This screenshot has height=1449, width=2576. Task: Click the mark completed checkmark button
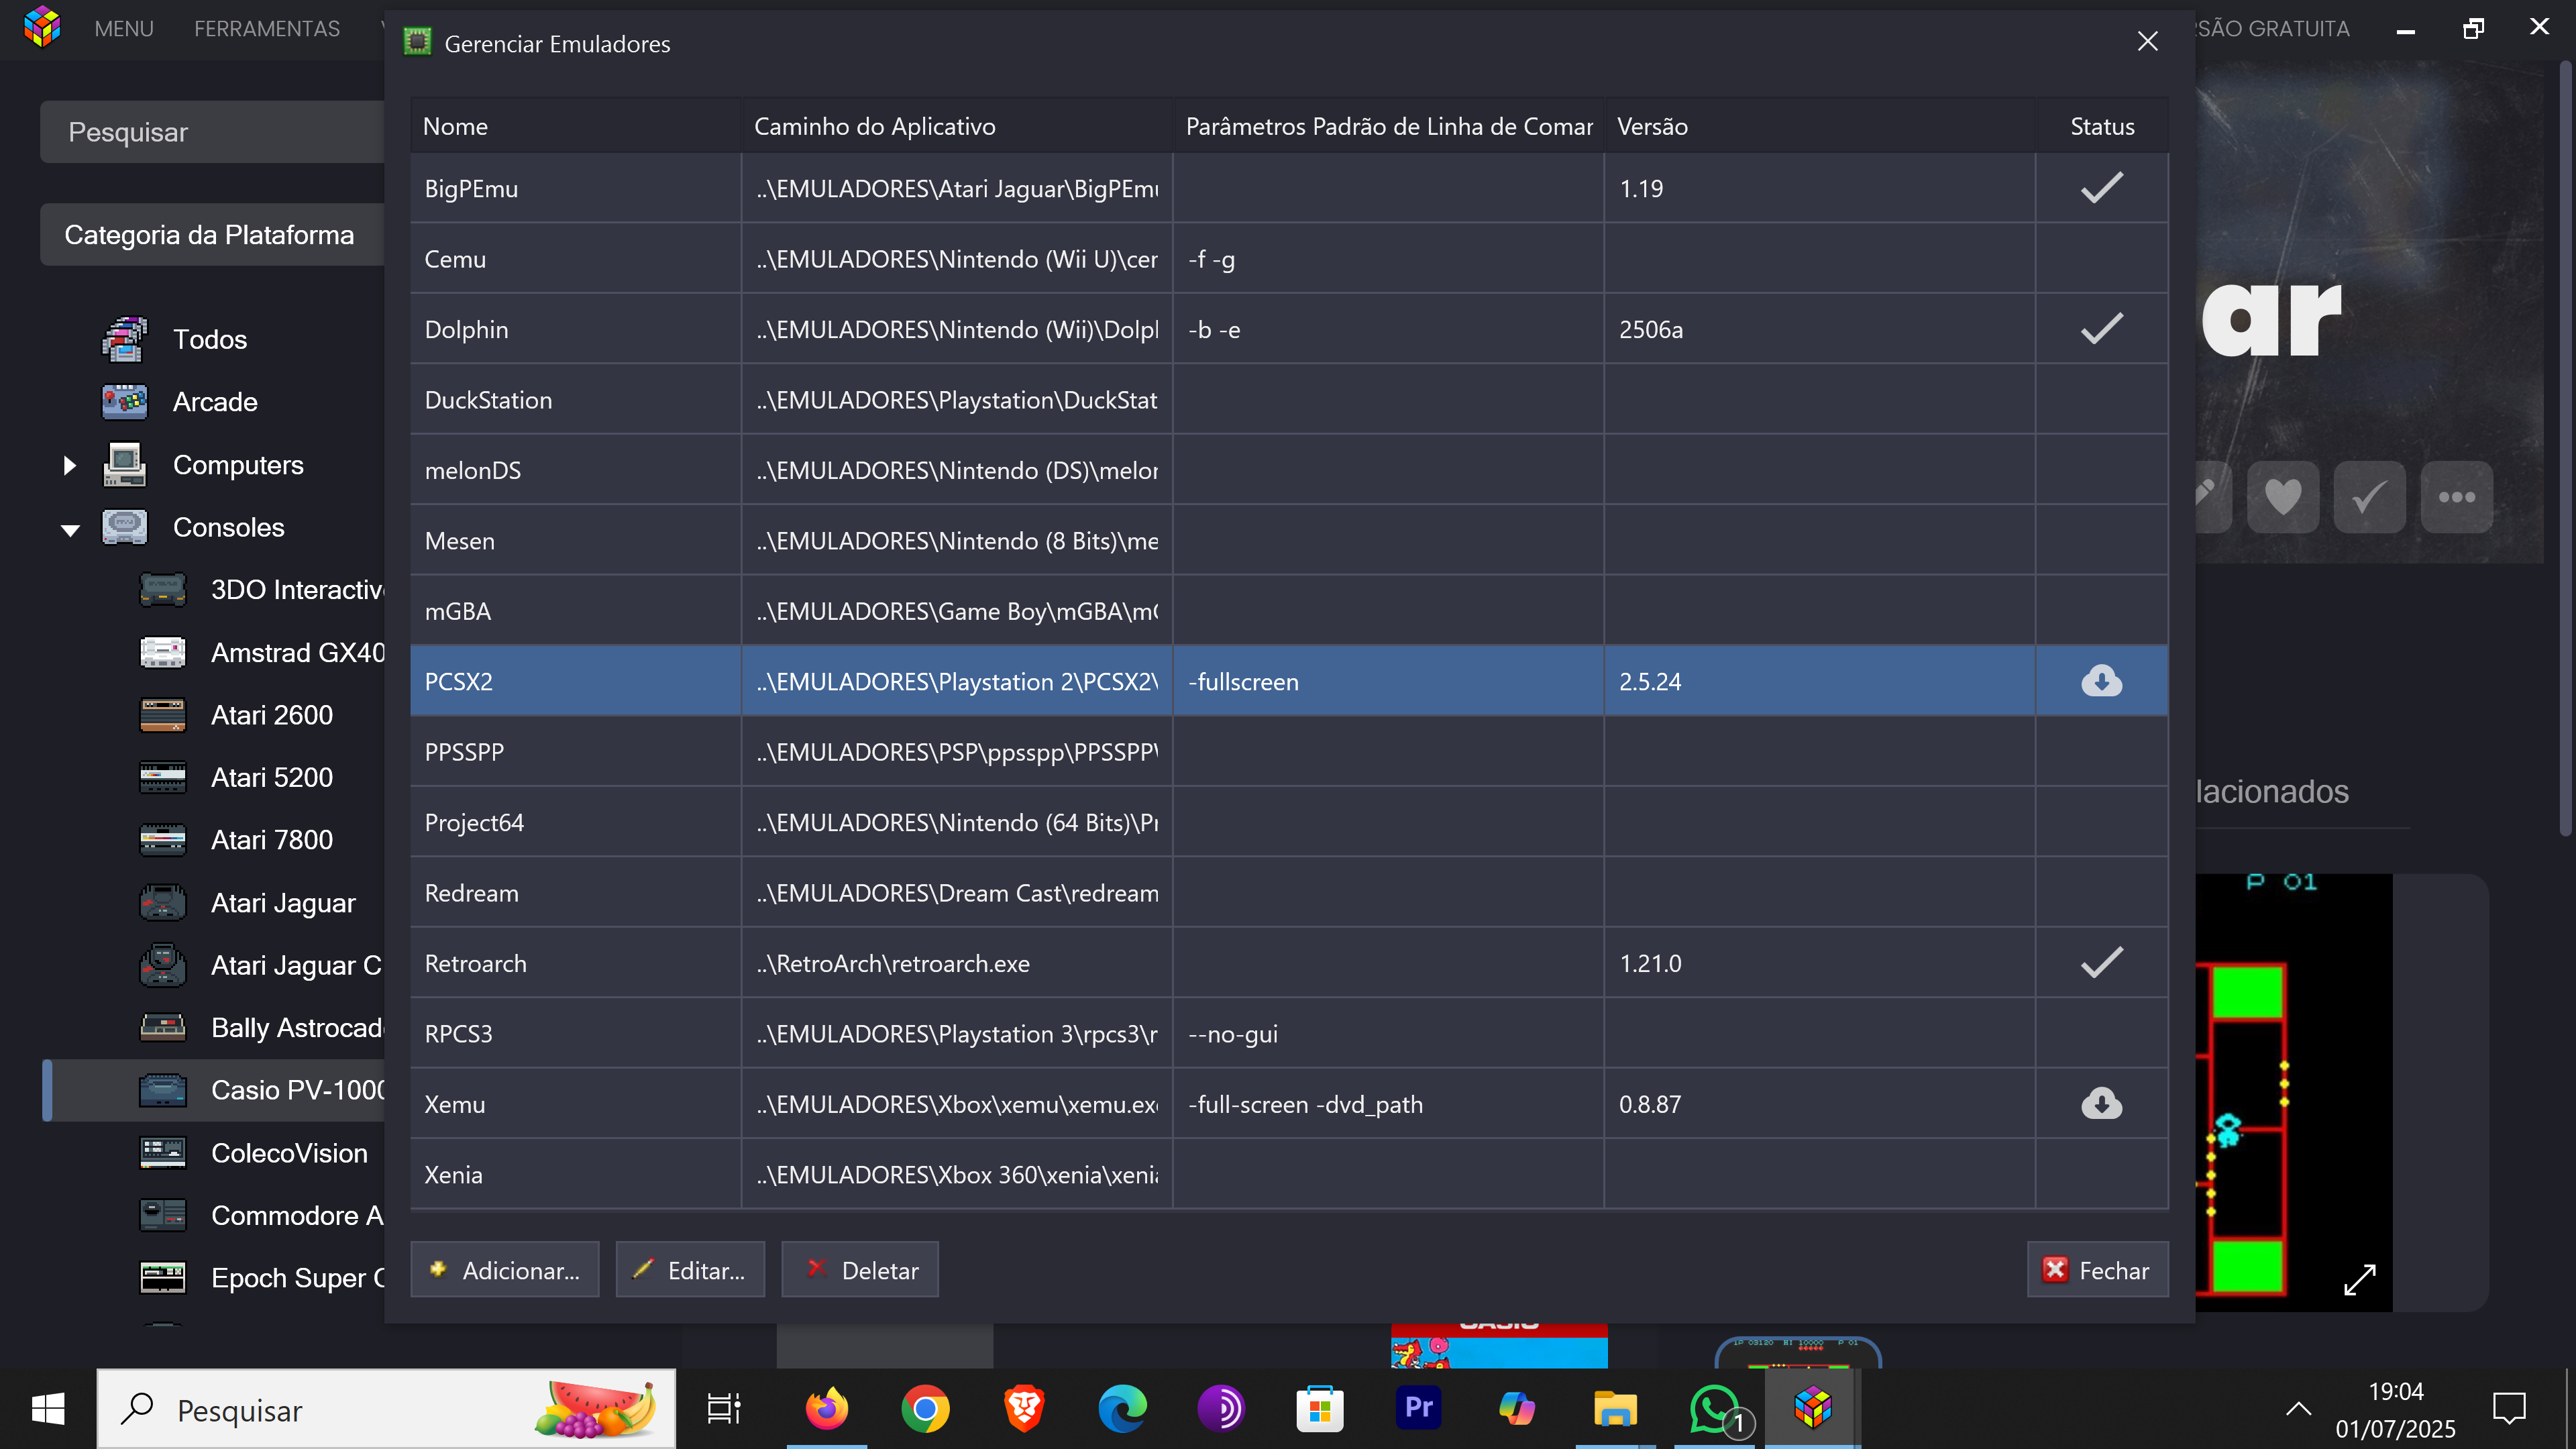(x=2369, y=497)
